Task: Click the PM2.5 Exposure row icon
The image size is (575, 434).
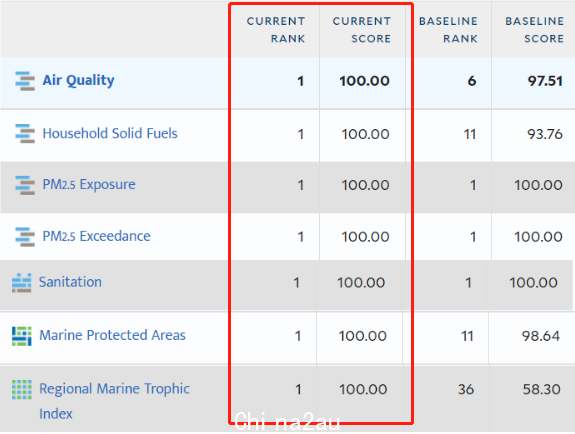Action: coord(25,185)
